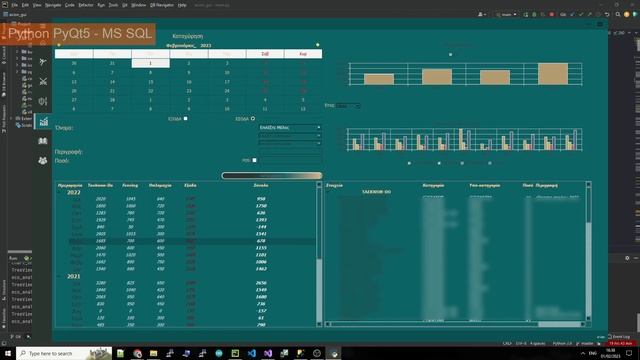Open Windows notification center

click(629, 353)
